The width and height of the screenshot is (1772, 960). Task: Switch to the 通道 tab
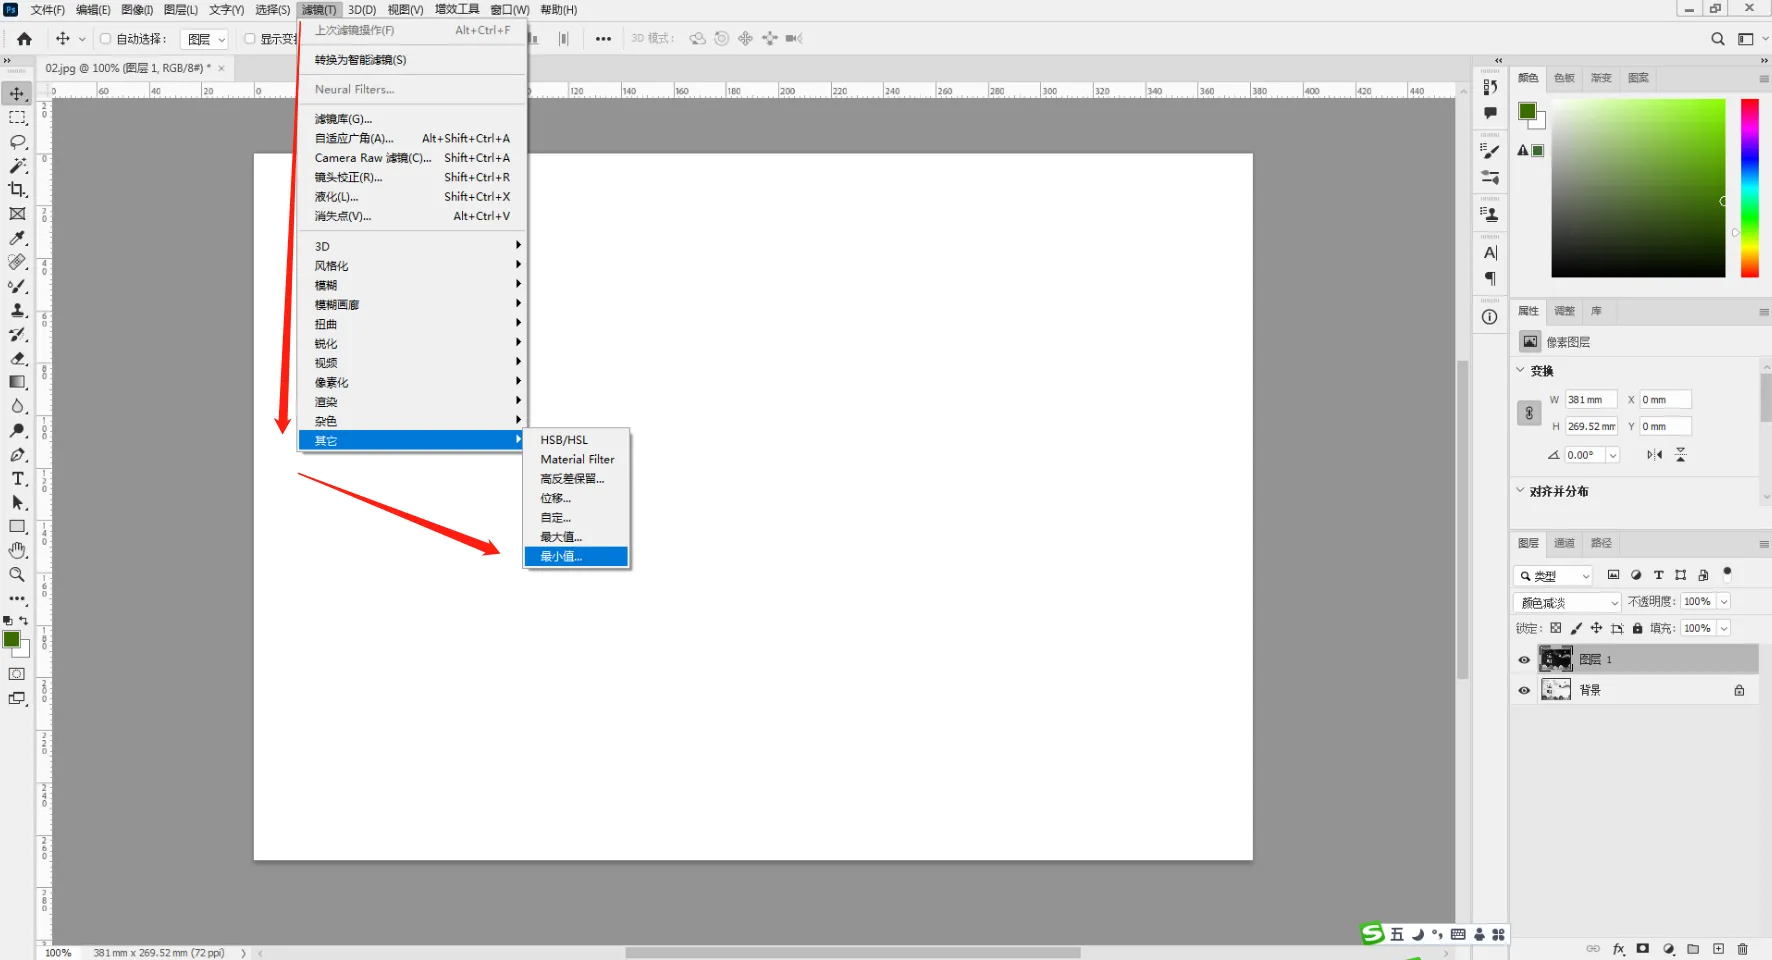(x=1564, y=543)
